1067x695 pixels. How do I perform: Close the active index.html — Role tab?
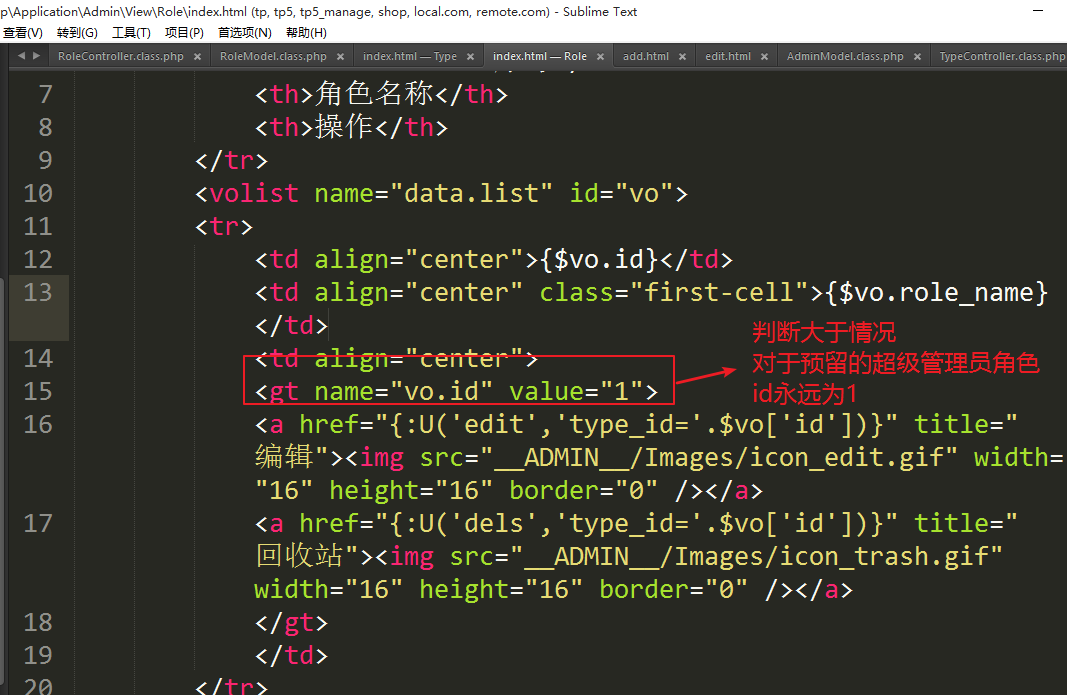(598, 57)
